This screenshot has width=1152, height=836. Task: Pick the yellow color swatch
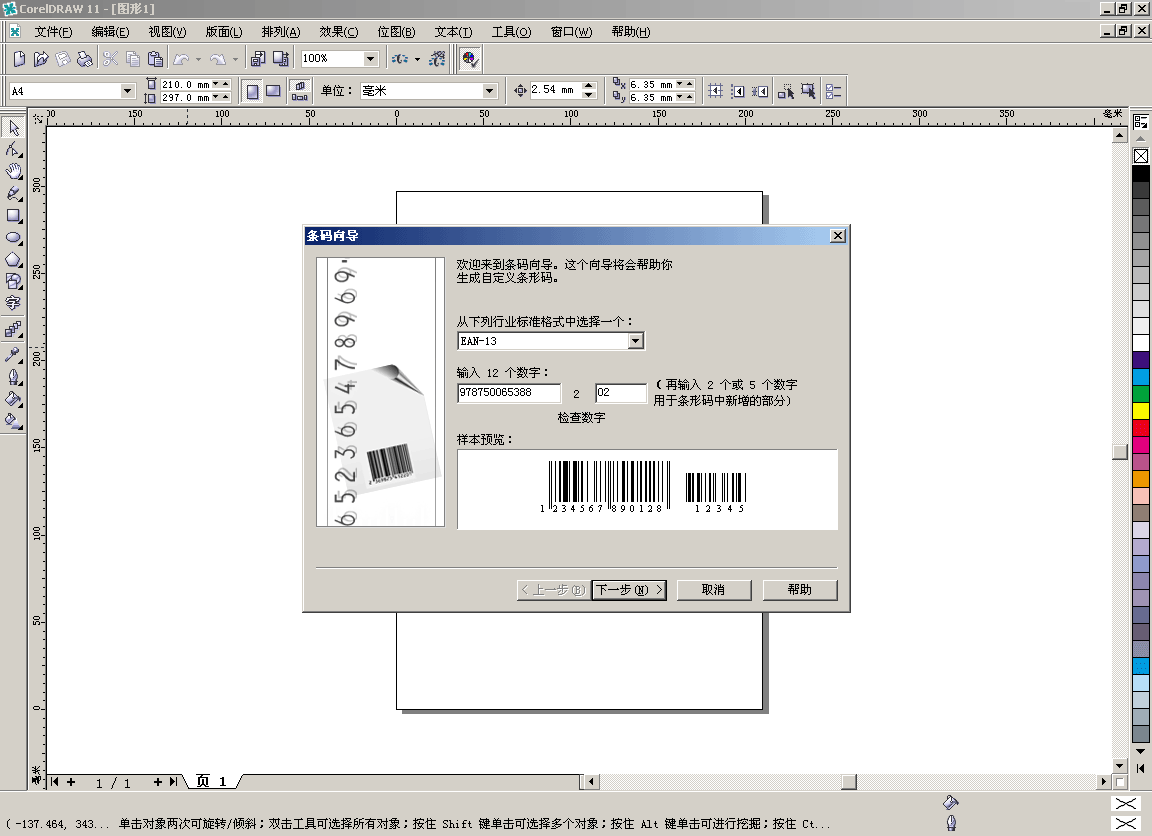click(1140, 410)
